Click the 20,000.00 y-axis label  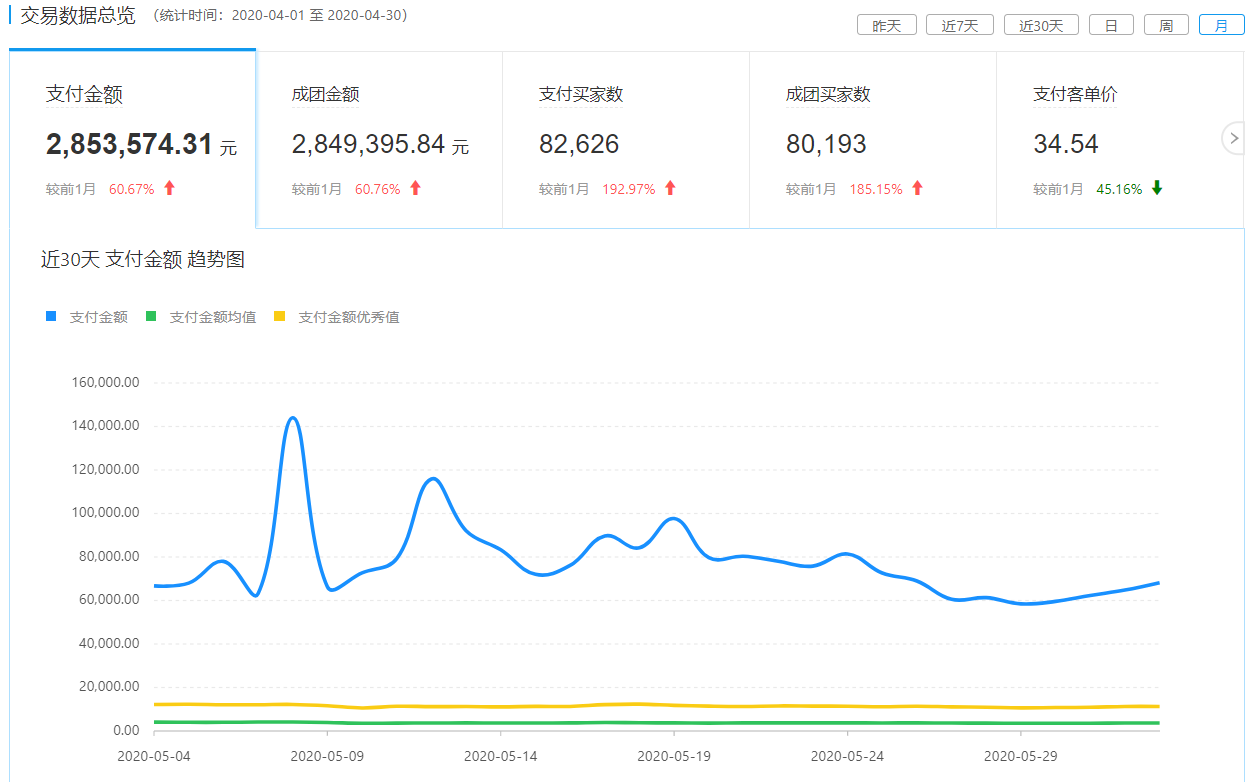tap(108, 687)
